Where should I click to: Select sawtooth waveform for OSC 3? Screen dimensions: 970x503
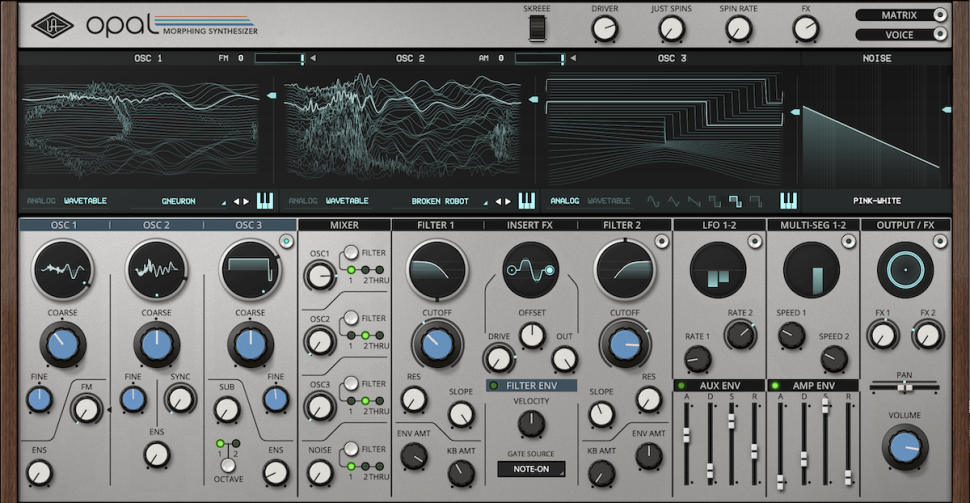694,201
